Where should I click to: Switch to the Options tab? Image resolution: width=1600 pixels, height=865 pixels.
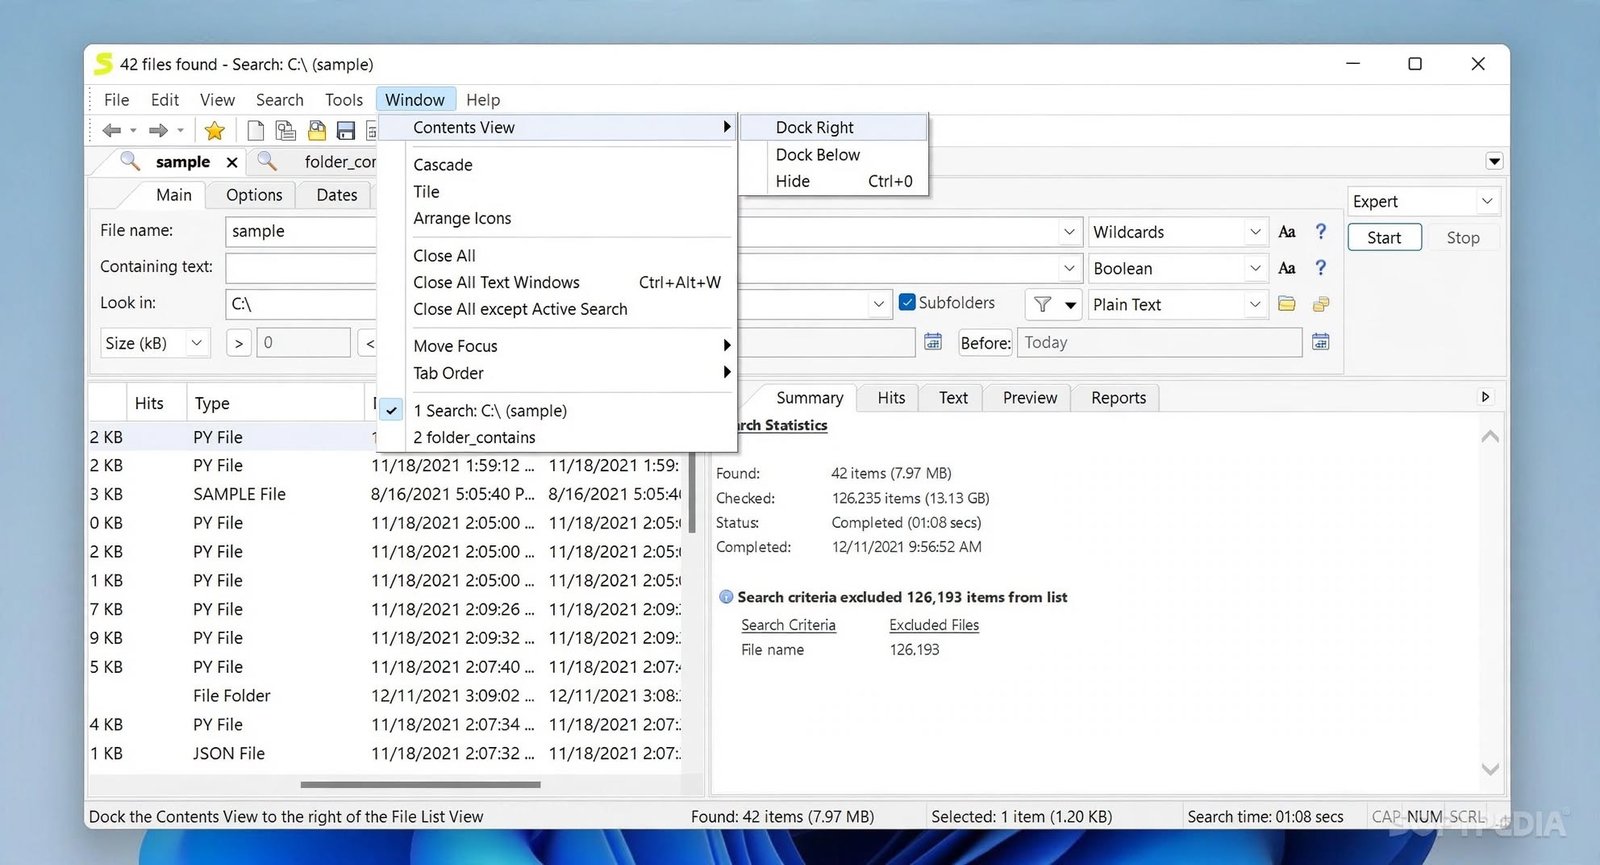click(254, 195)
